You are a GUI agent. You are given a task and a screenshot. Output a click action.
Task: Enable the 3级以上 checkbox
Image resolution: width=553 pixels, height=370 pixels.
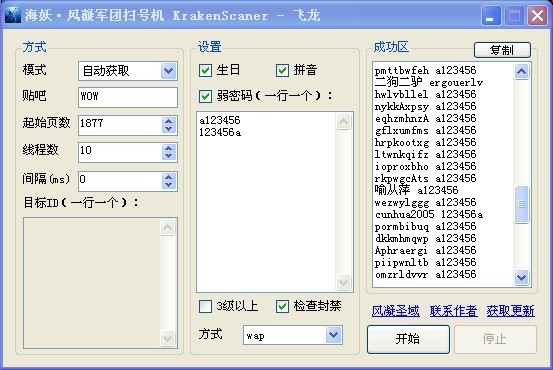tap(205, 306)
